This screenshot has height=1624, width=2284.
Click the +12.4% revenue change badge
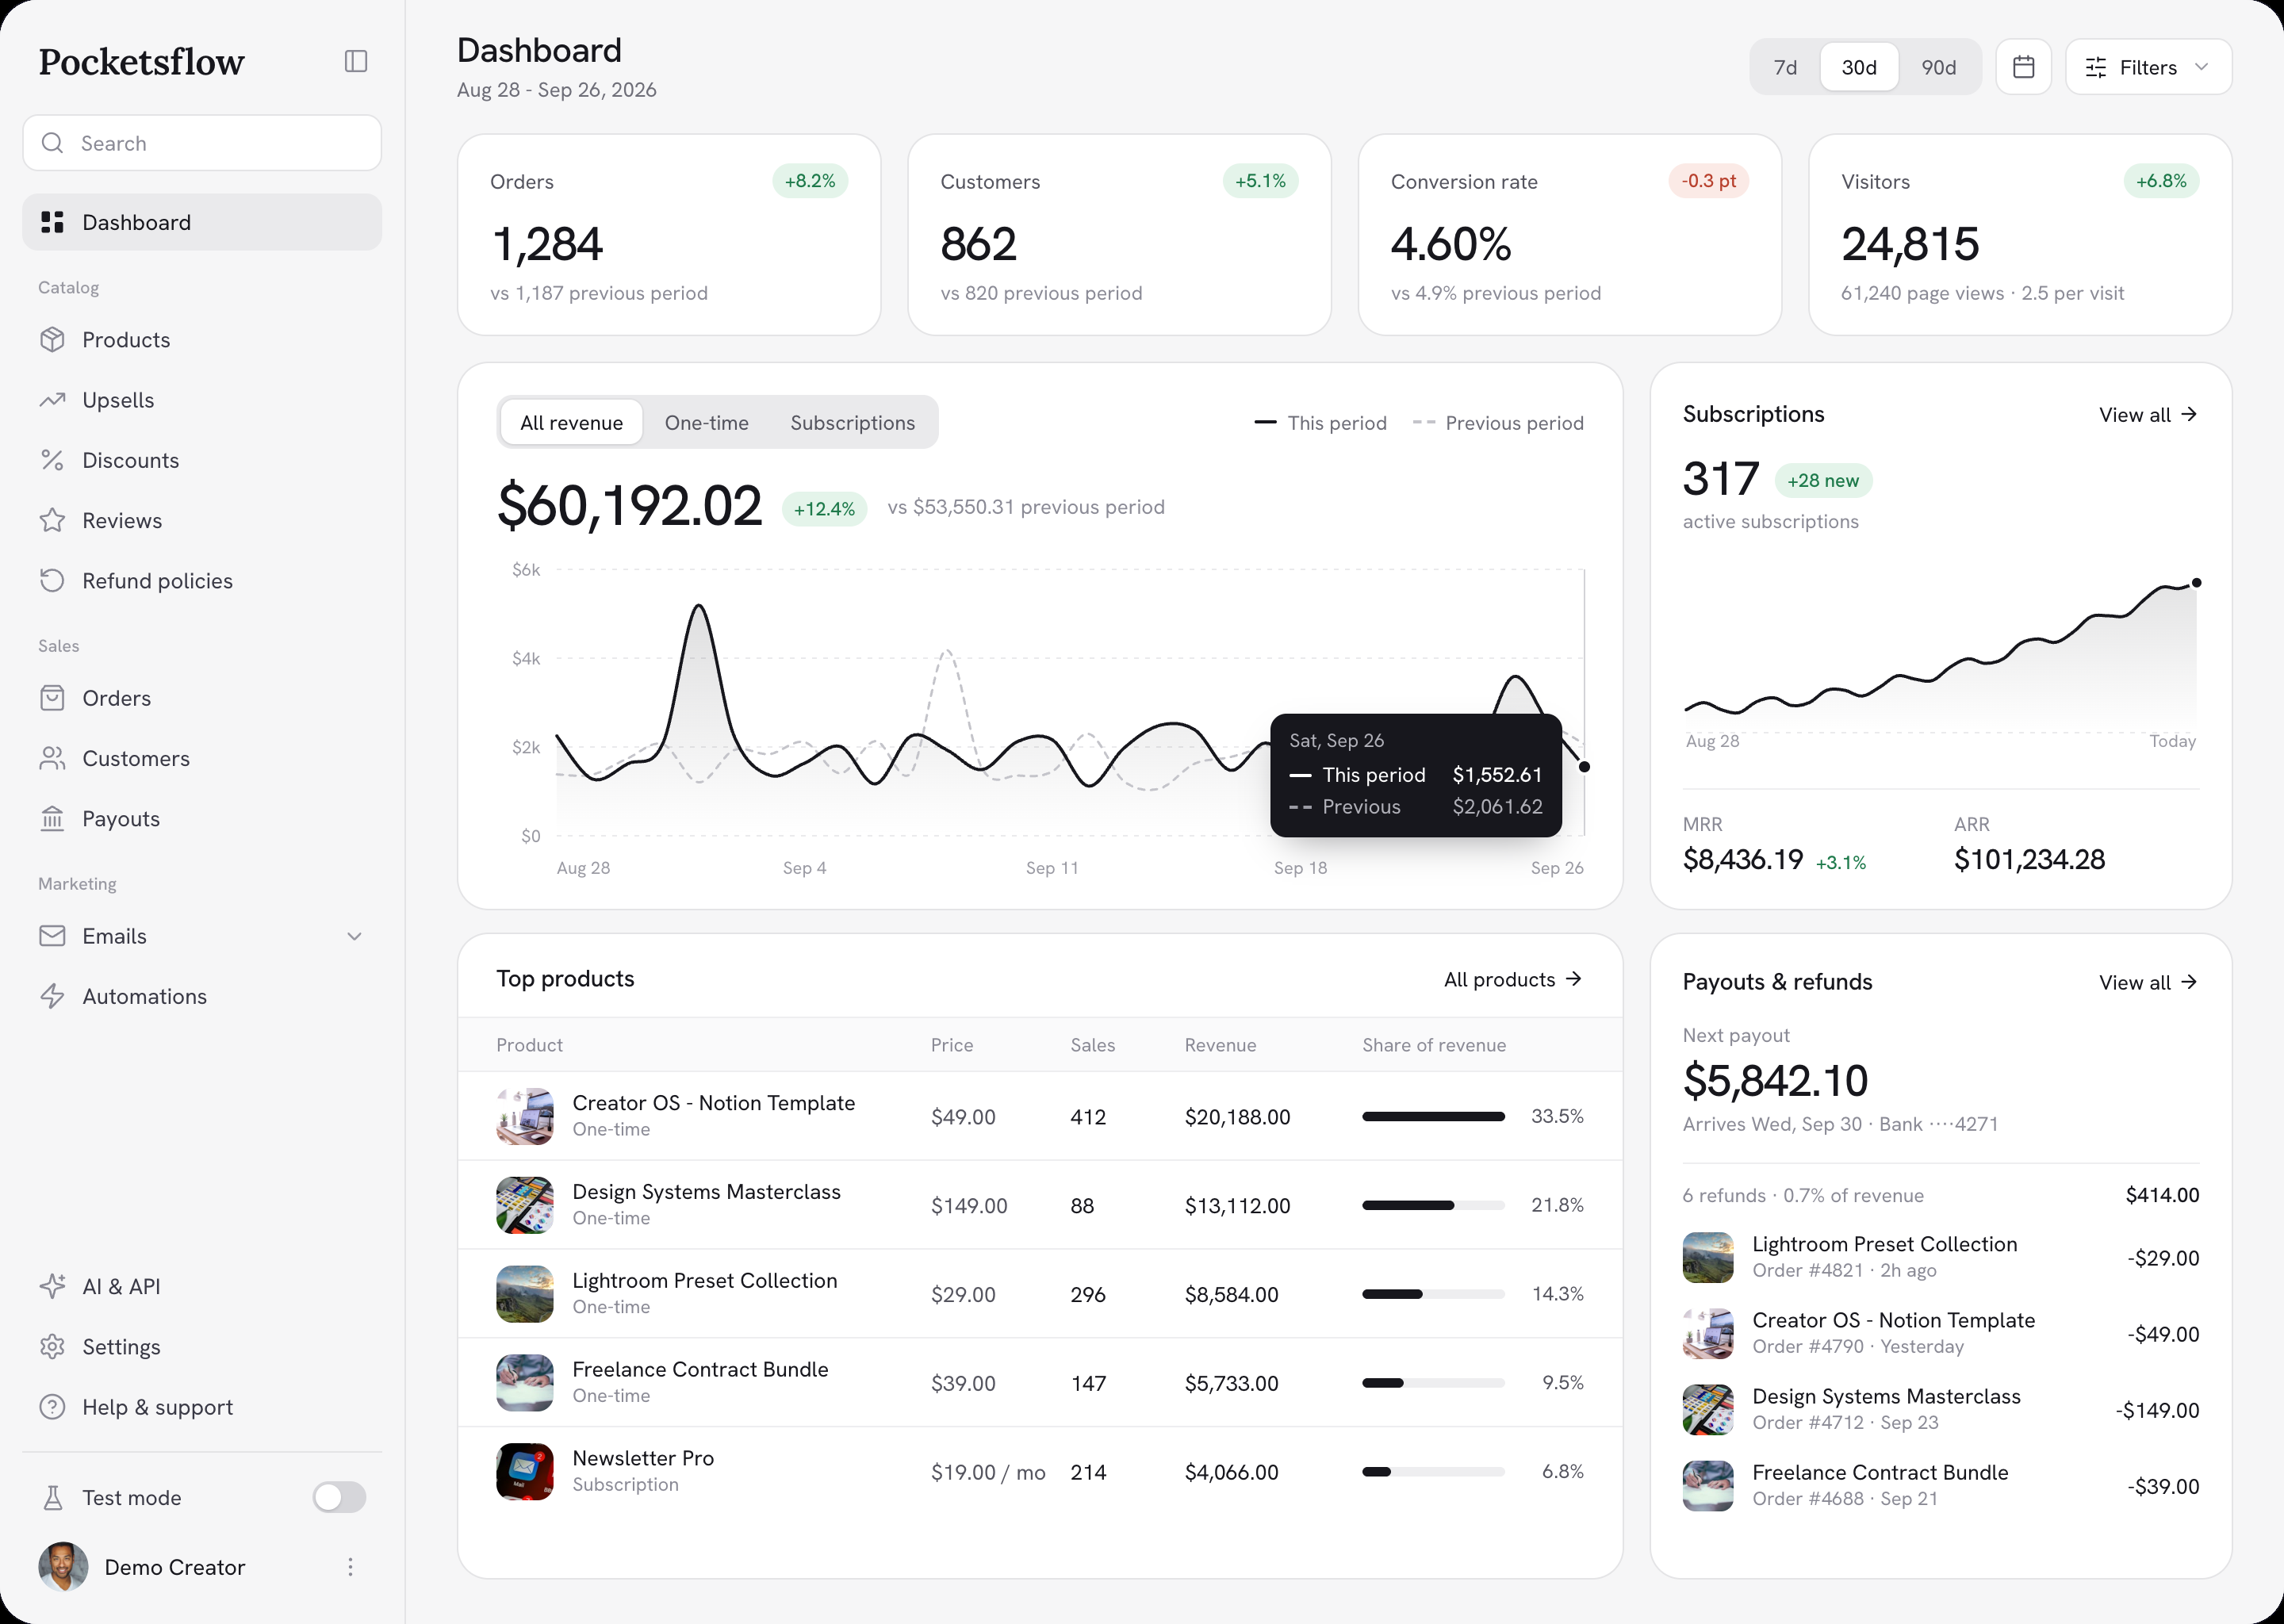pos(824,508)
